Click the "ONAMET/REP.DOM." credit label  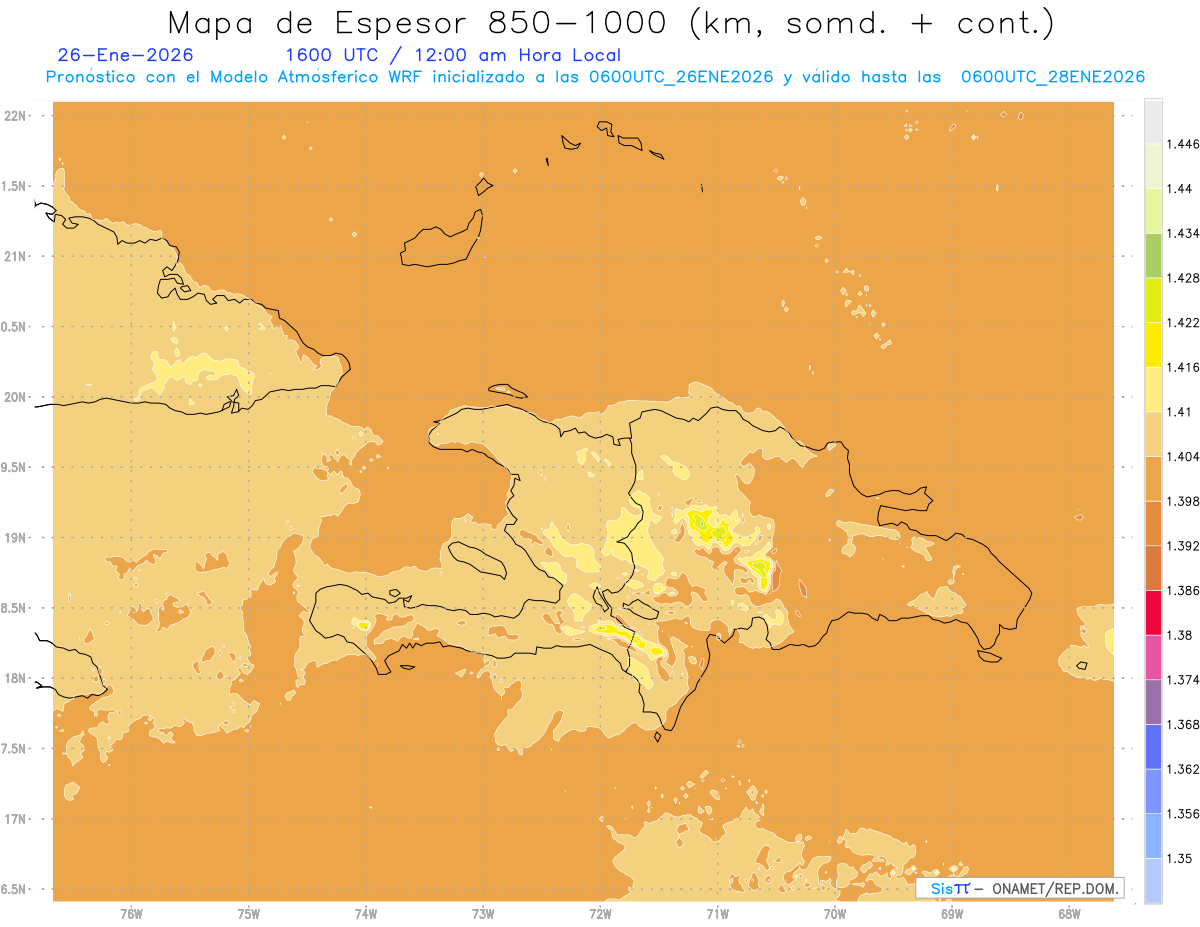pyautogui.click(x=1055, y=888)
